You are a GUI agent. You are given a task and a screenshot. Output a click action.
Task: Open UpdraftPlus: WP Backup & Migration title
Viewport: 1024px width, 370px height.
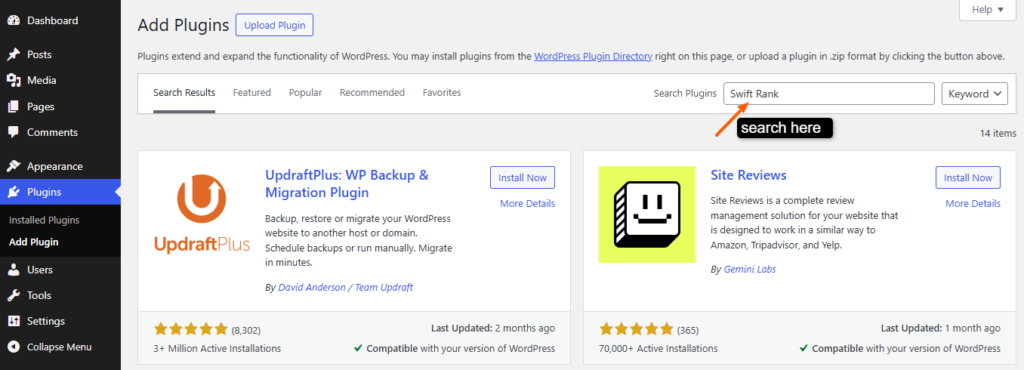pos(347,184)
